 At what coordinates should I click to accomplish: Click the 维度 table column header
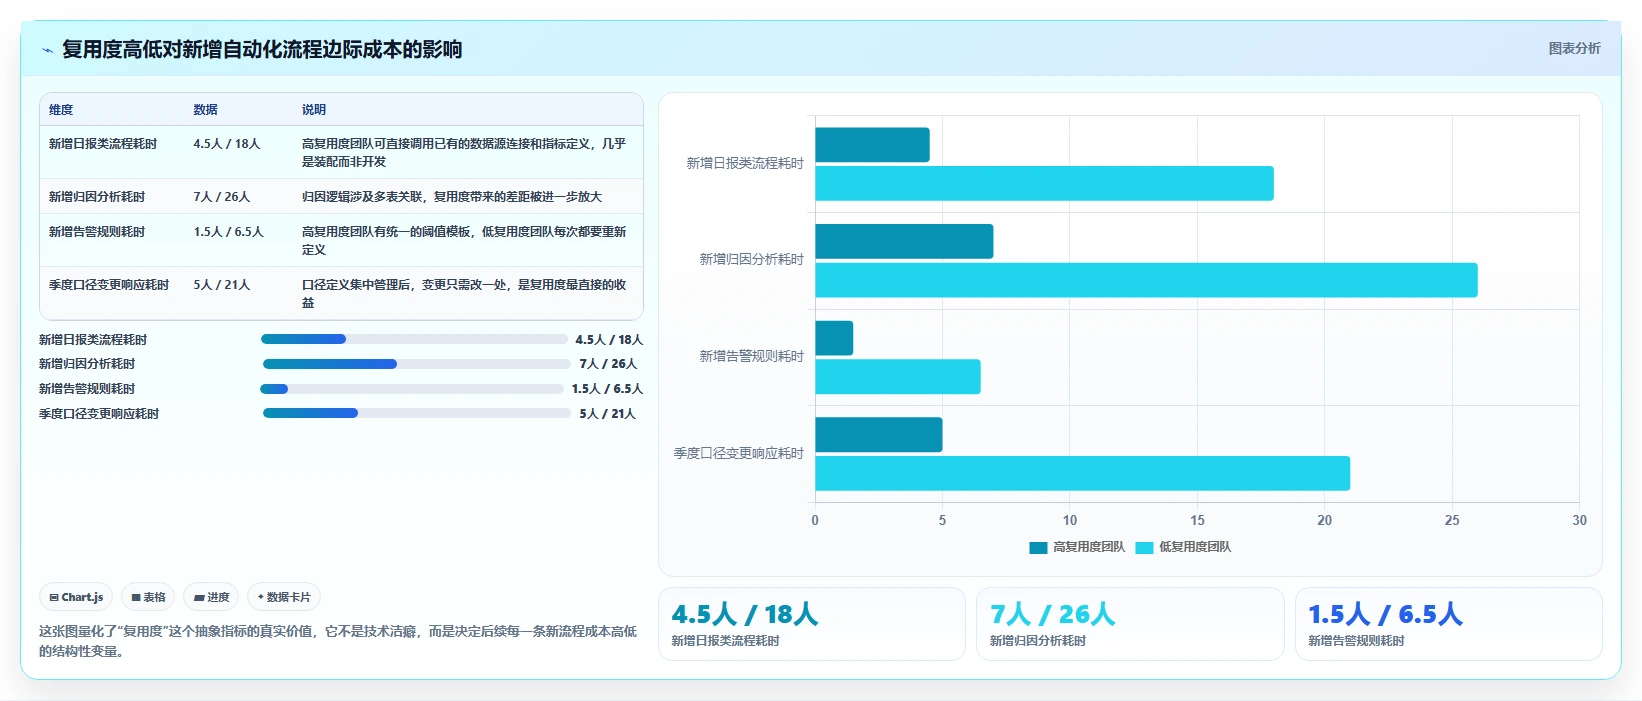tap(61, 110)
